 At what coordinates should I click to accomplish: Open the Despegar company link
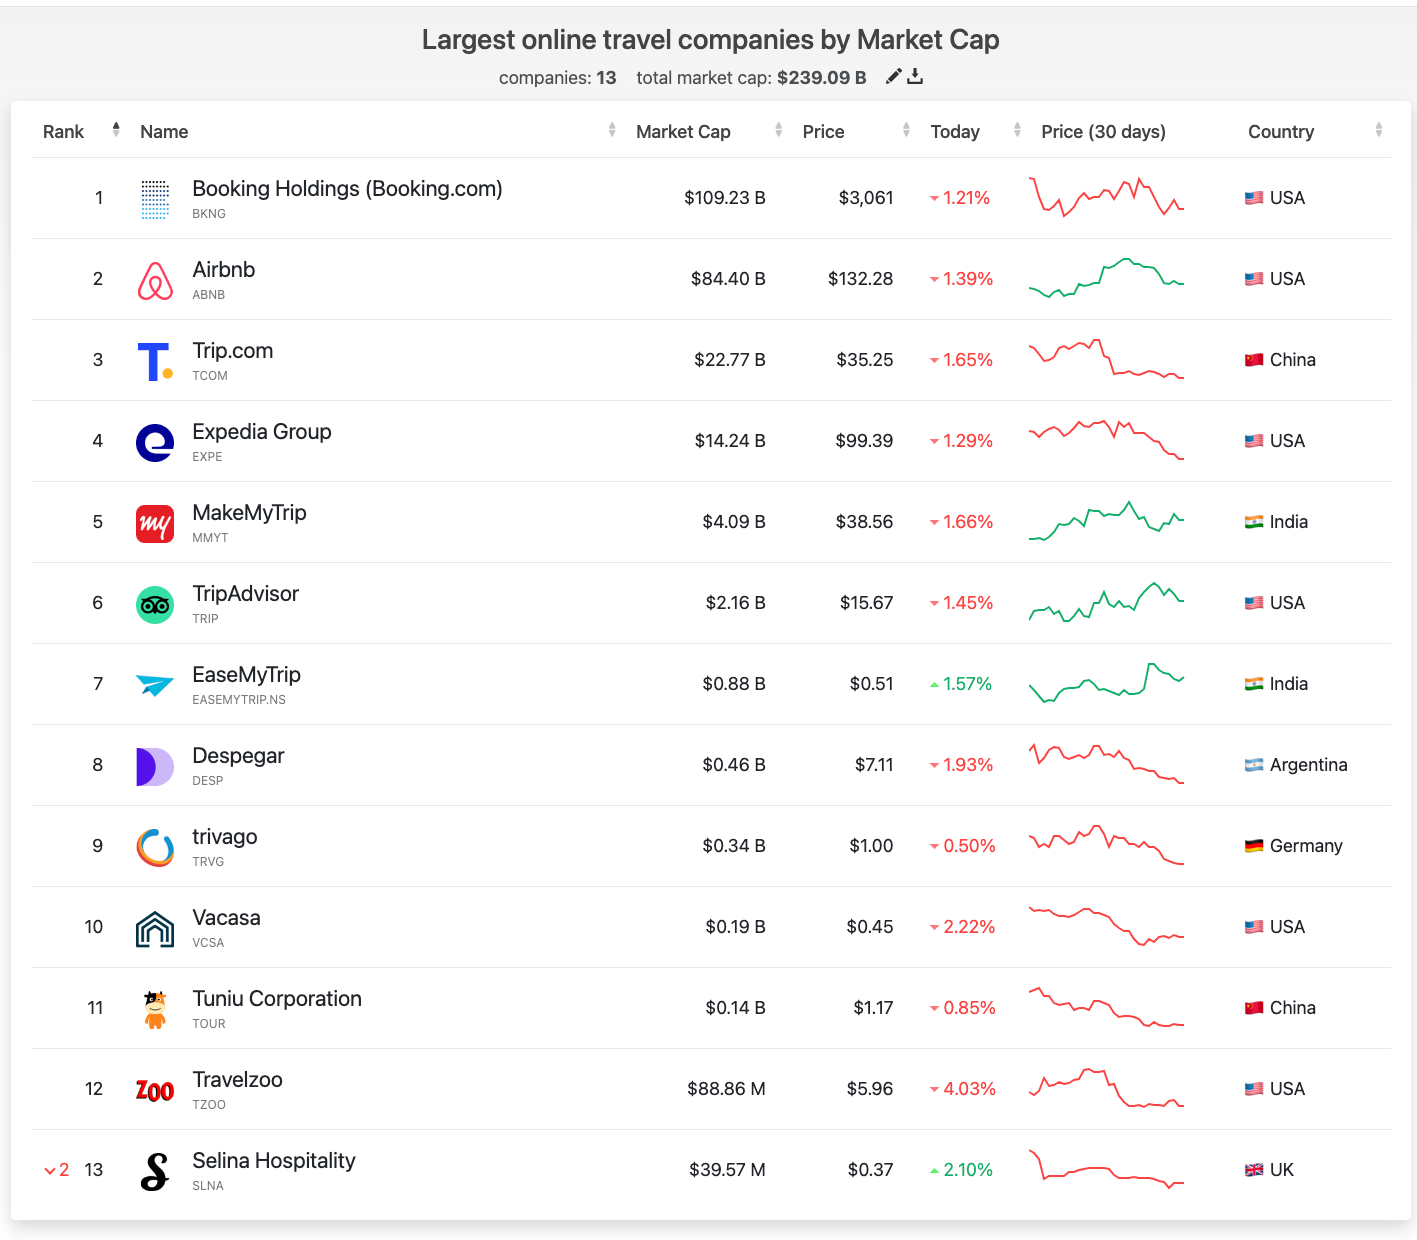coord(238,756)
